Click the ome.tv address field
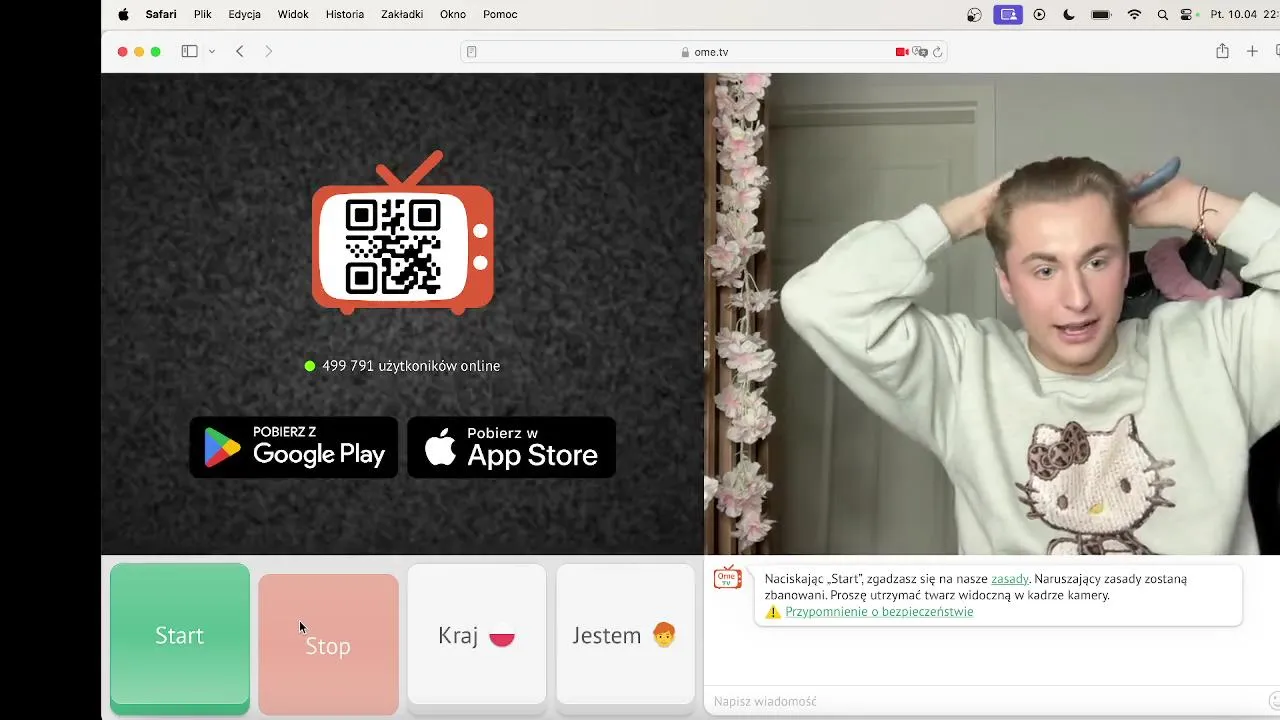1280x720 pixels. point(704,52)
